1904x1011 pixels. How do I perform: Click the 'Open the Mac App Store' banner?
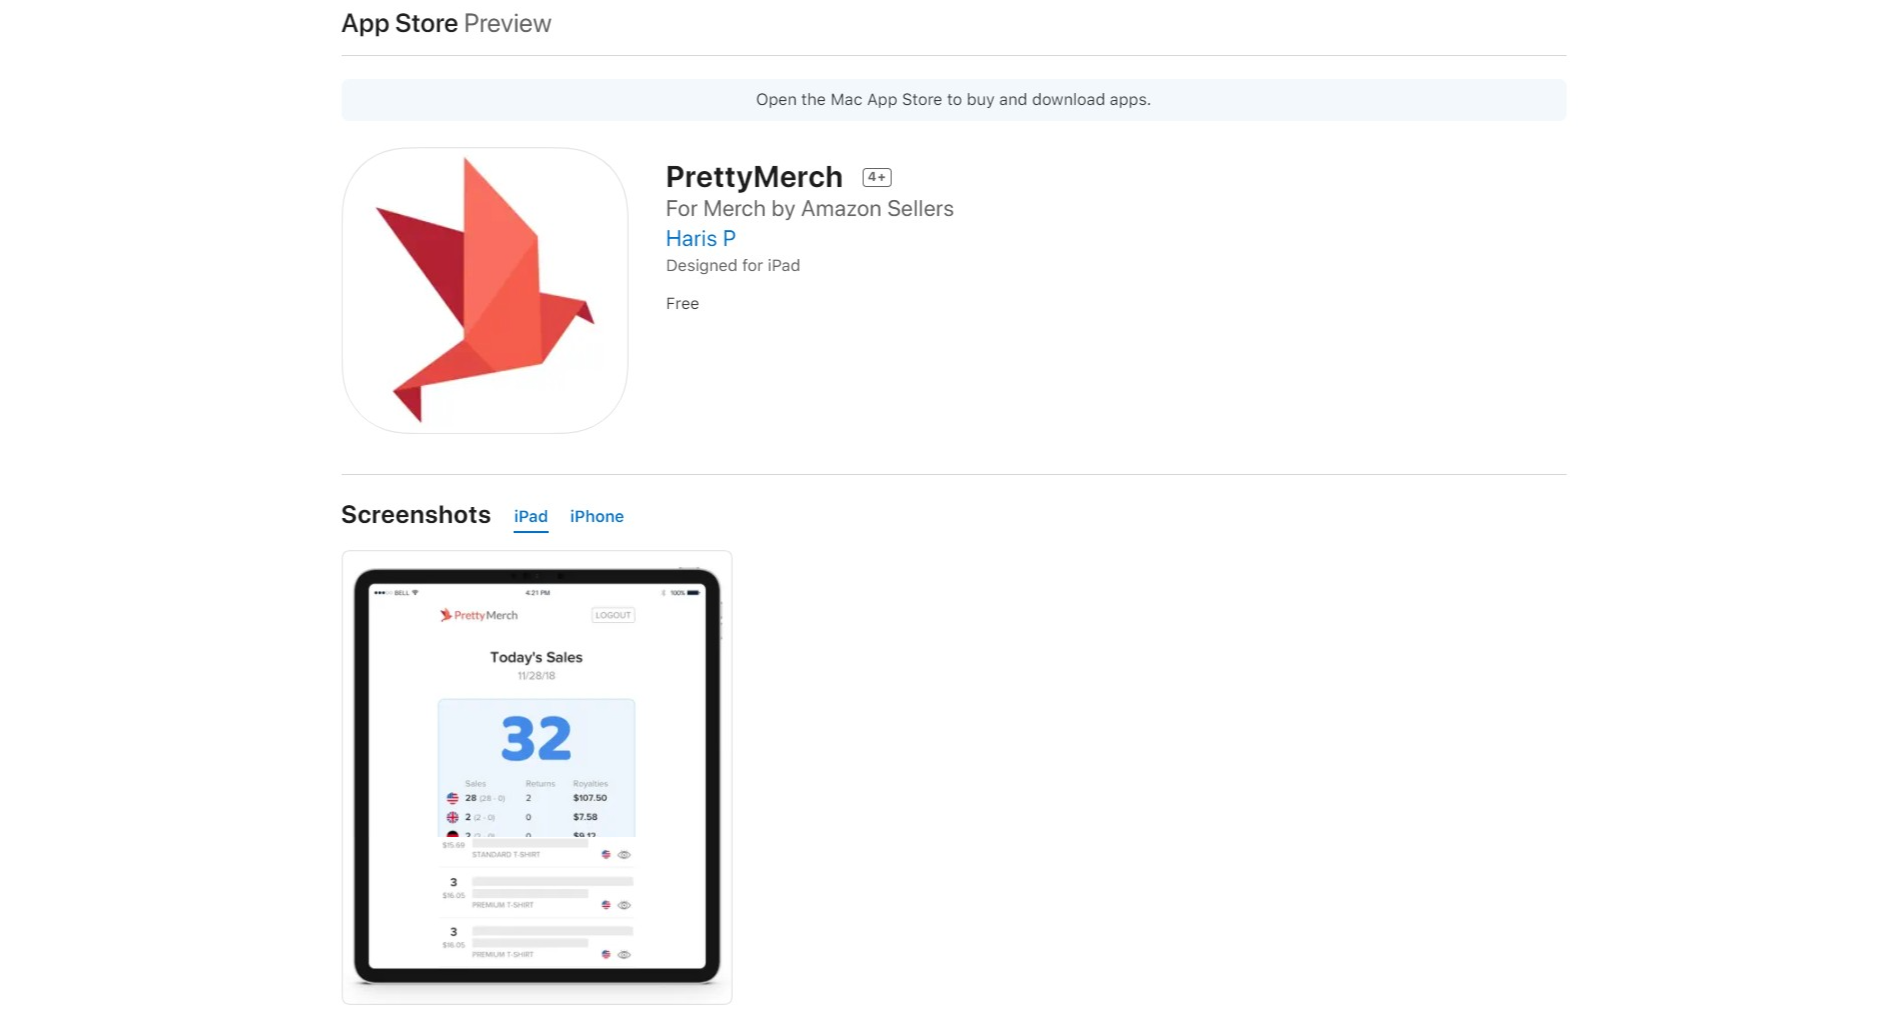click(x=954, y=100)
